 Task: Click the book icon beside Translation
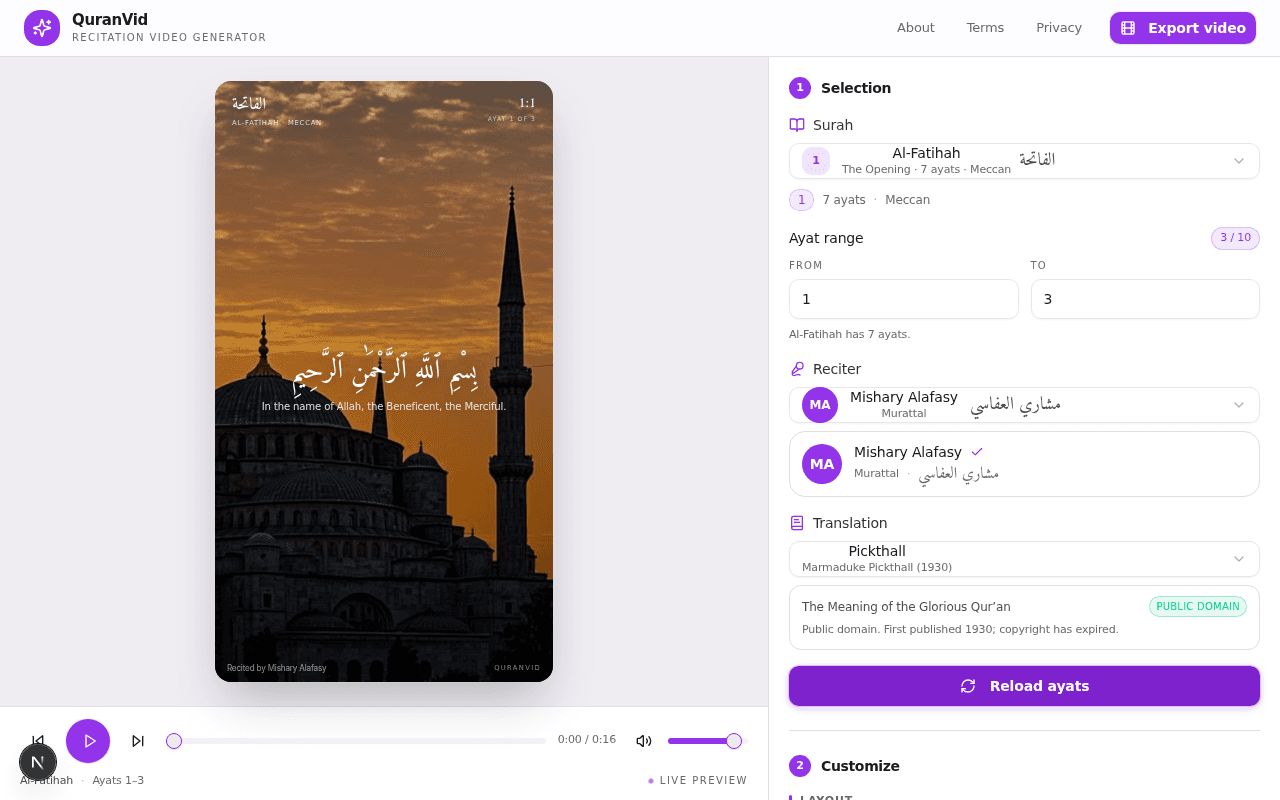[797, 523]
